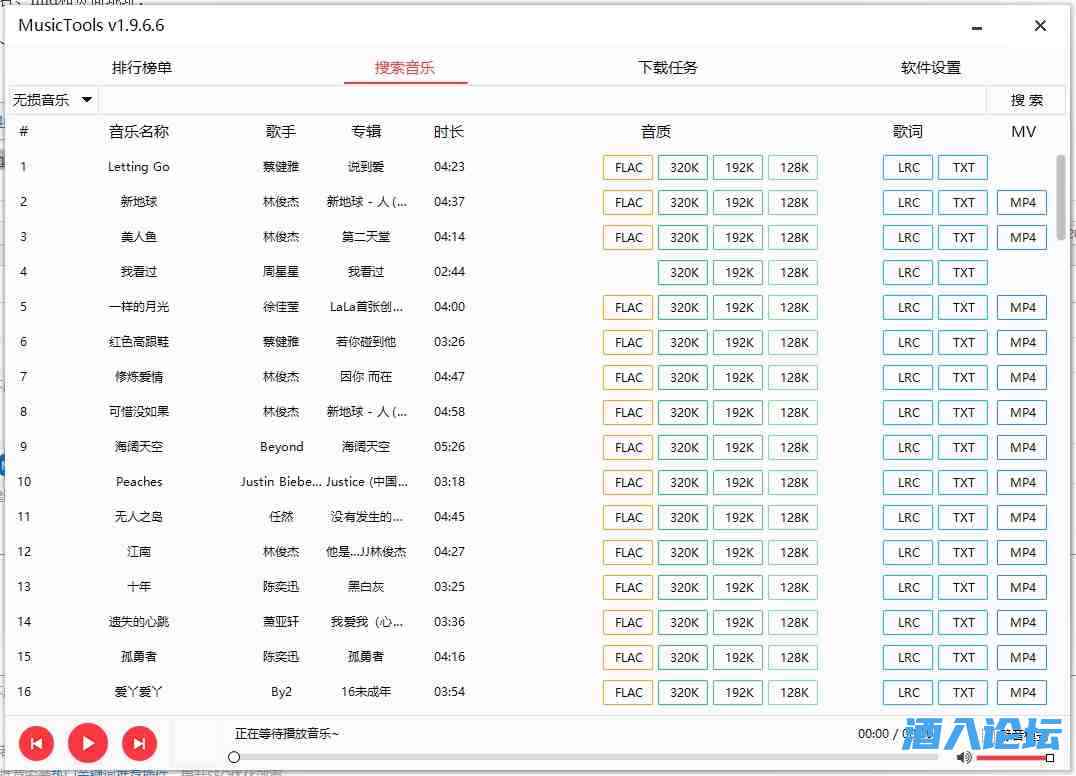Download TXT lyrics for 江南
This screenshot has height=776, width=1076.
pyautogui.click(x=963, y=553)
